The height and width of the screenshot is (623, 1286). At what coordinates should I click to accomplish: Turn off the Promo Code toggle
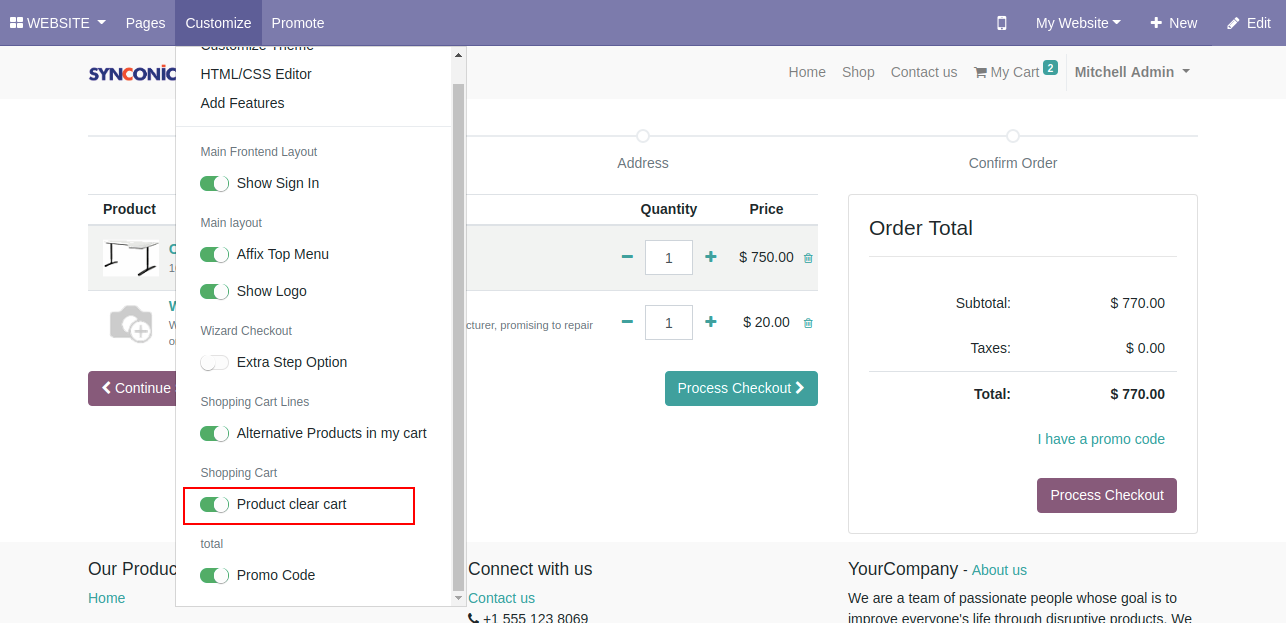point(215,575)
